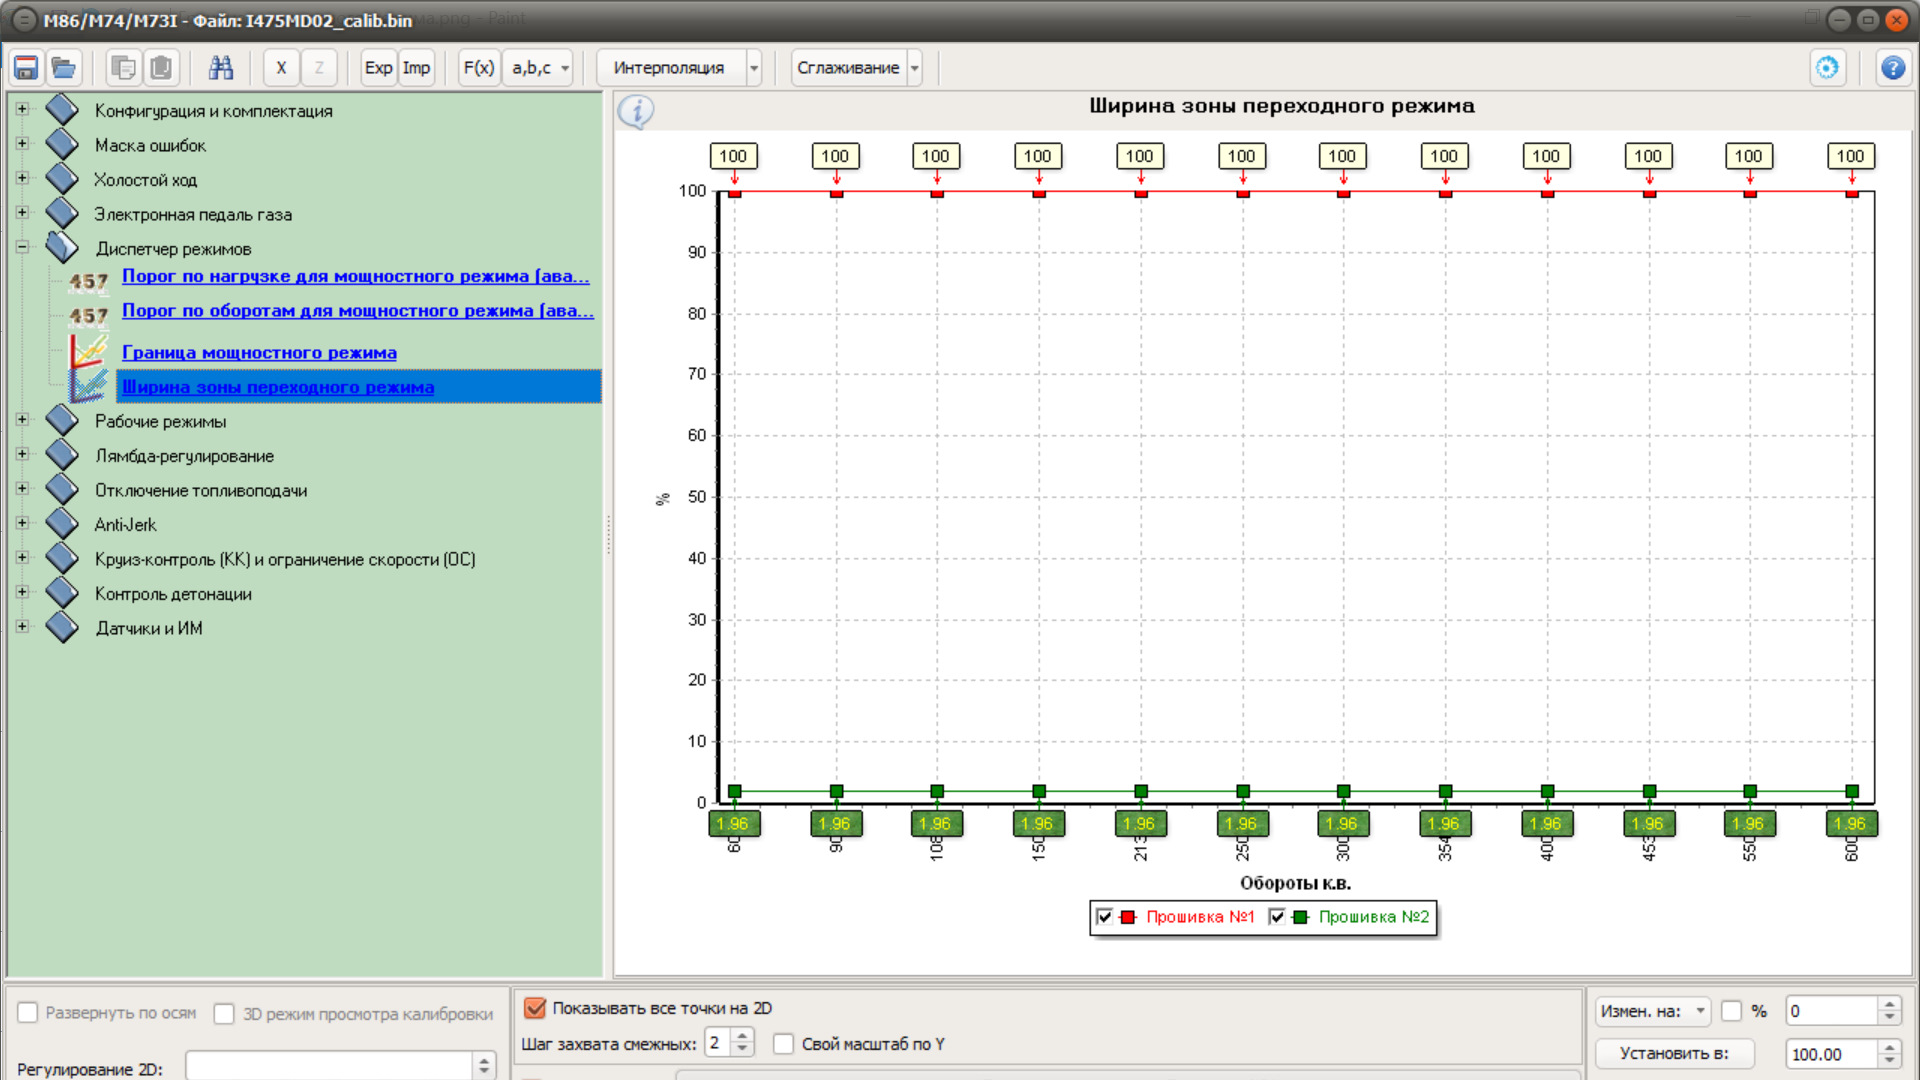Expand Конфигурация и комплектация node

pos(22,109)
